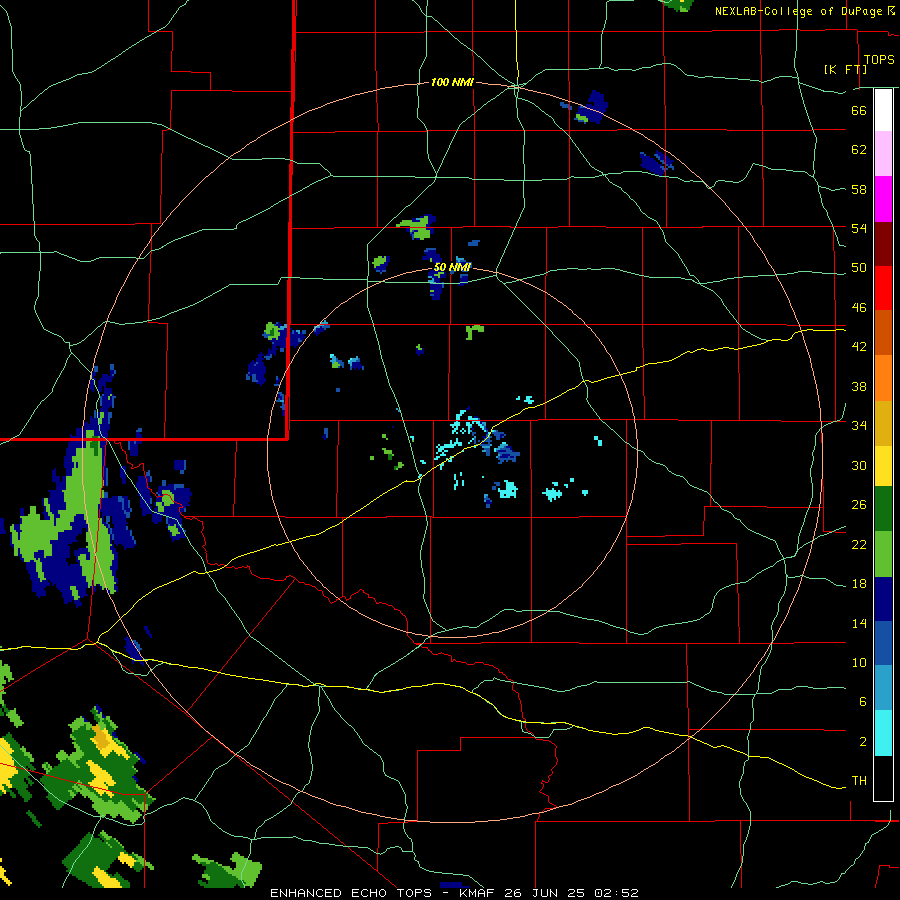The image size is (900, 900).
Task: Pick the maroon legend color block
Action: (x=883, y=244)
